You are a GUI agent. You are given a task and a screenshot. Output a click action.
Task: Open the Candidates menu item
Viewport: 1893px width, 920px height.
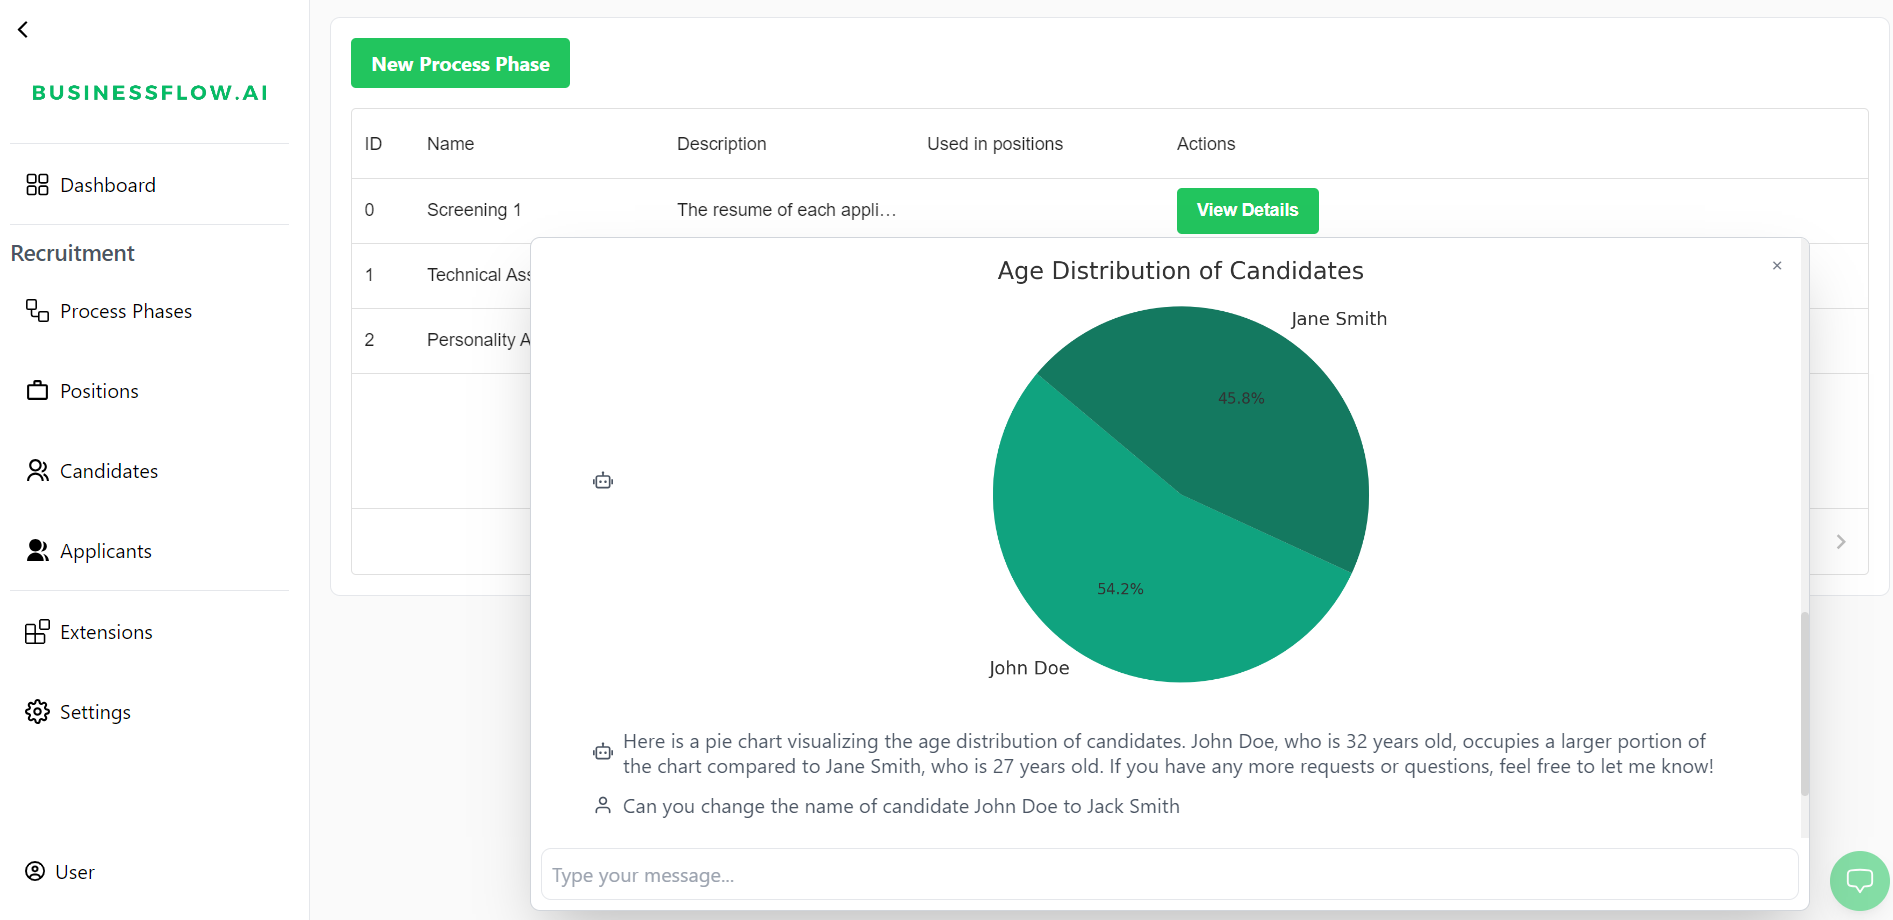pos(109,471)
